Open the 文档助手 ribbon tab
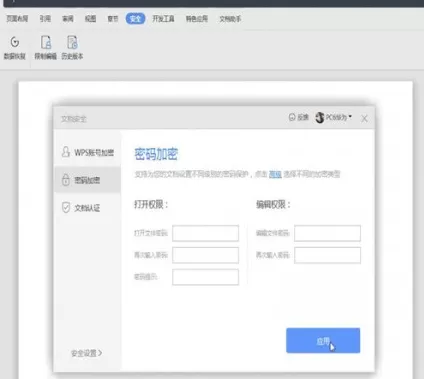This screenshot has height=379, width=424. [x=230, y=19]
